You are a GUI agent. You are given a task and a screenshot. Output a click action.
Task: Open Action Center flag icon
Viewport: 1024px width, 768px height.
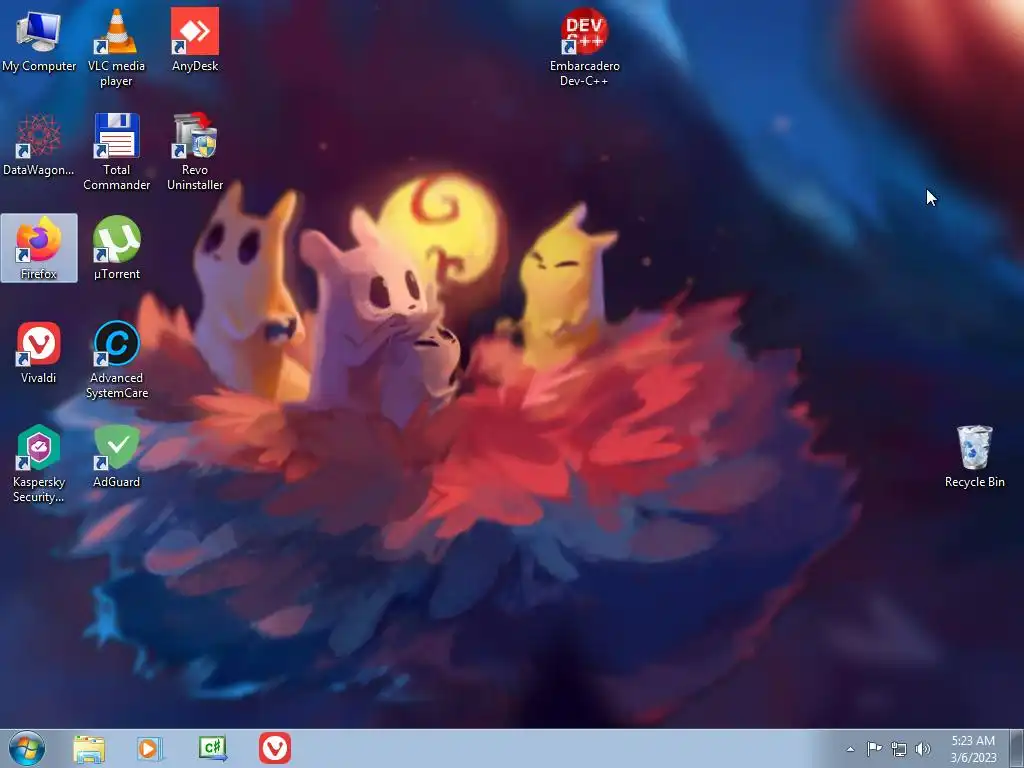(x=874, y=749)
